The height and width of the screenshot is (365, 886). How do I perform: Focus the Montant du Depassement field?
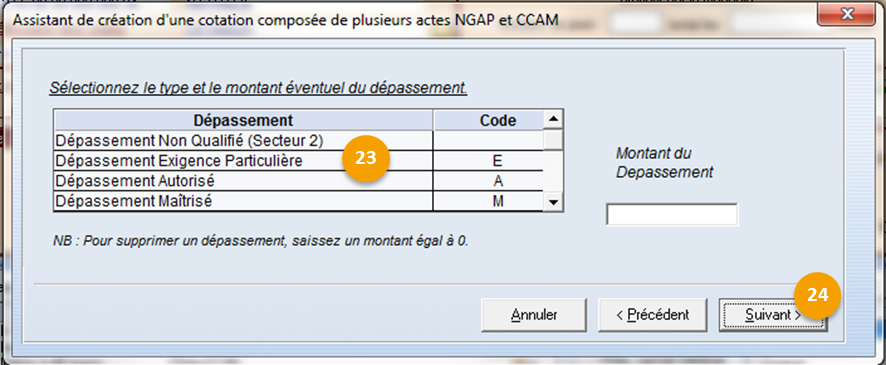tap(672, 215)
